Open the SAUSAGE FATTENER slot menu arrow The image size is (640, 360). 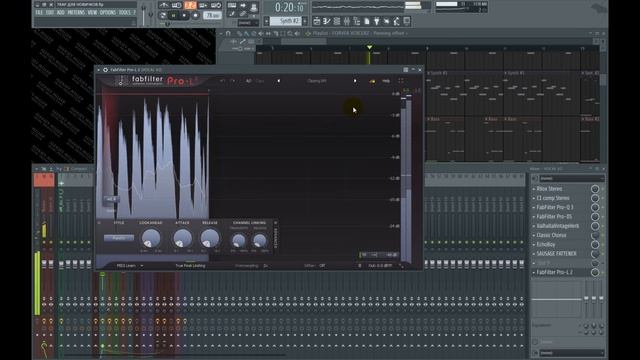click(534, 254)
